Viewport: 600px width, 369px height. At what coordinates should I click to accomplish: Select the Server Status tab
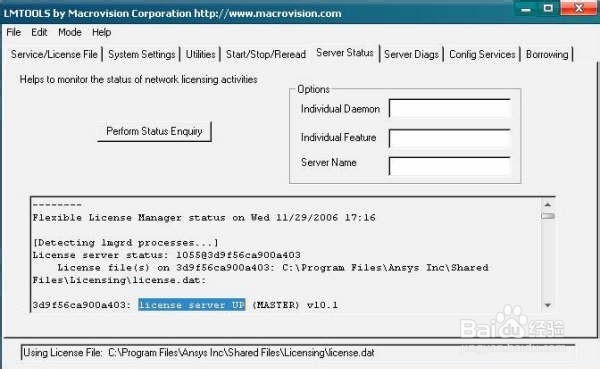click(x=345, y=53)
